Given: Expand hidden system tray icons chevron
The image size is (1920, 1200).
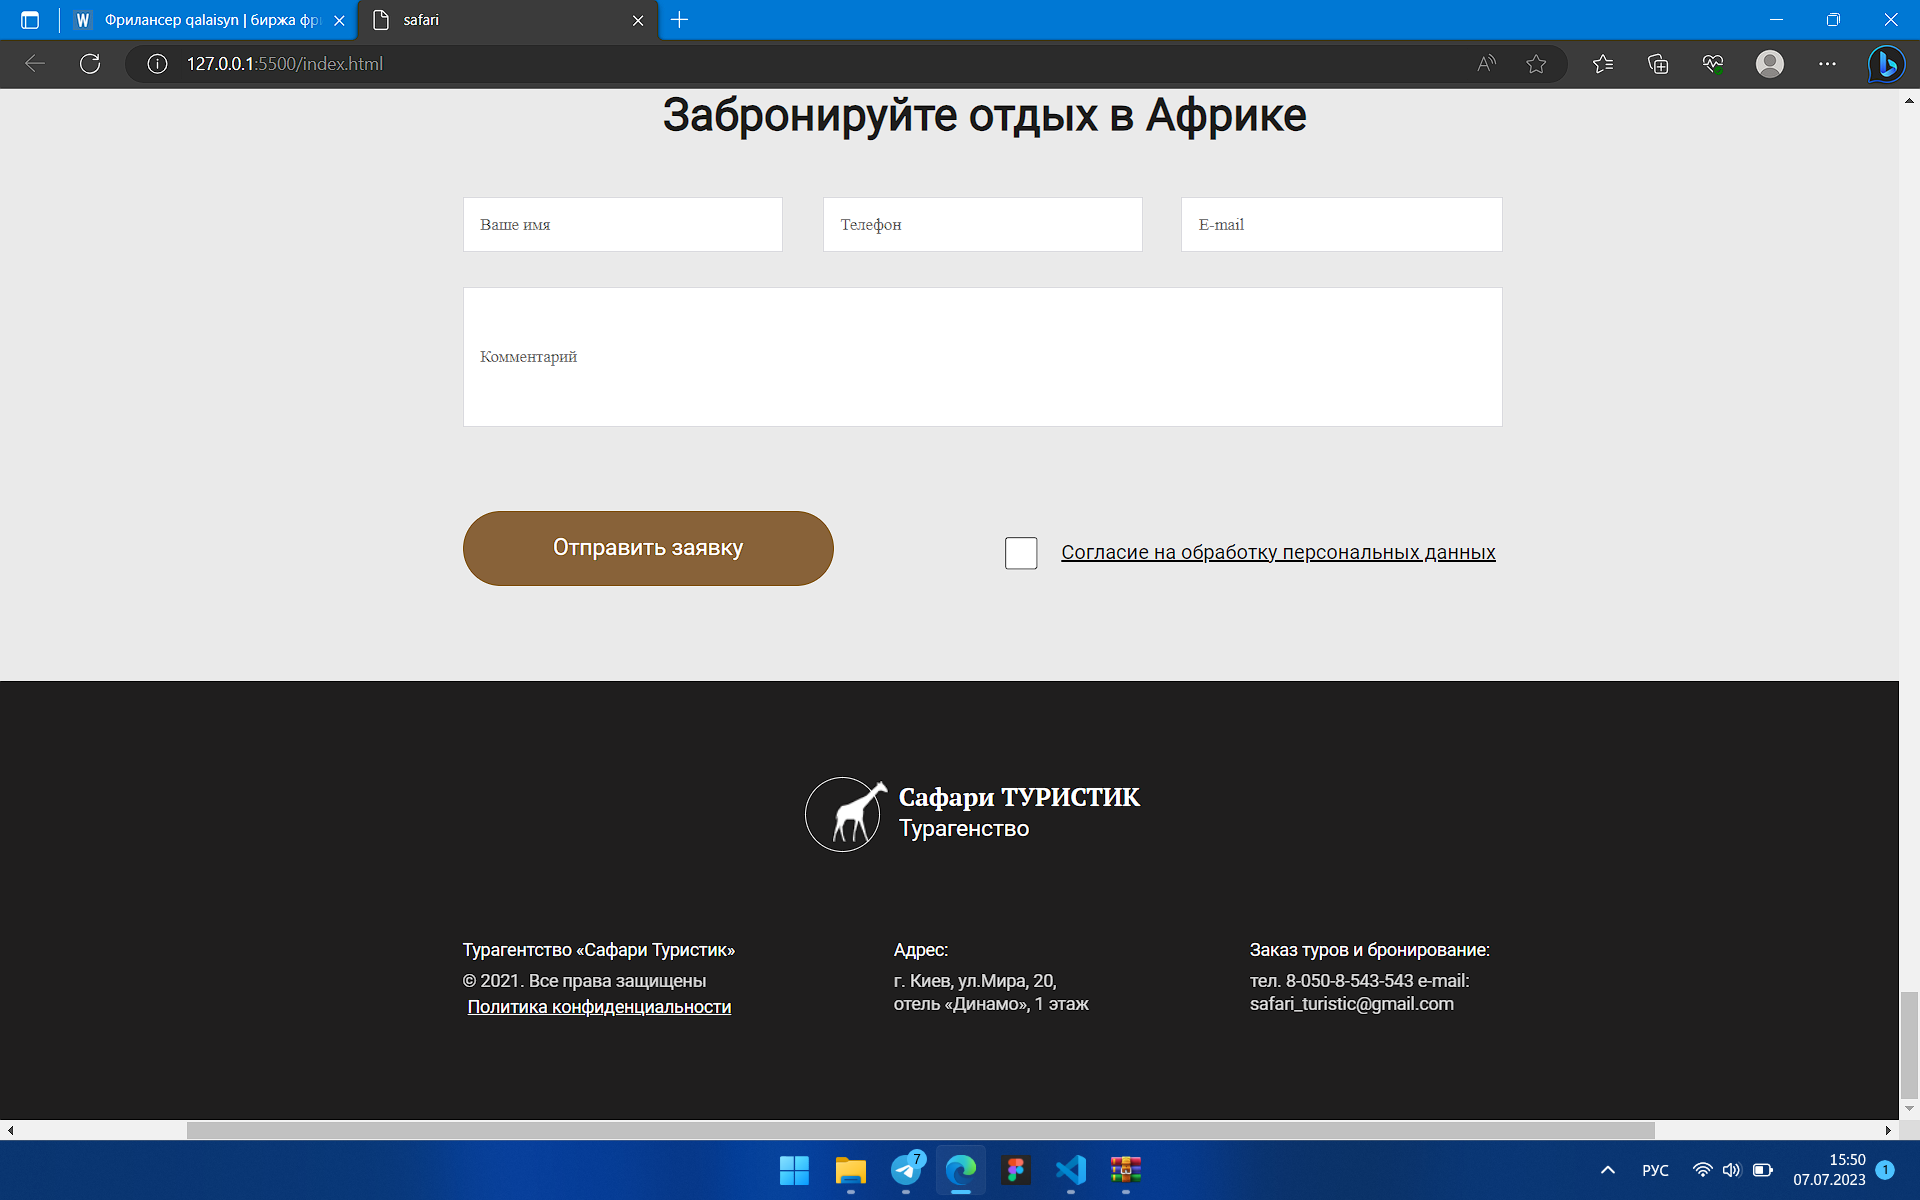Looking at the screenshot, I should tap(1608, 1169).
